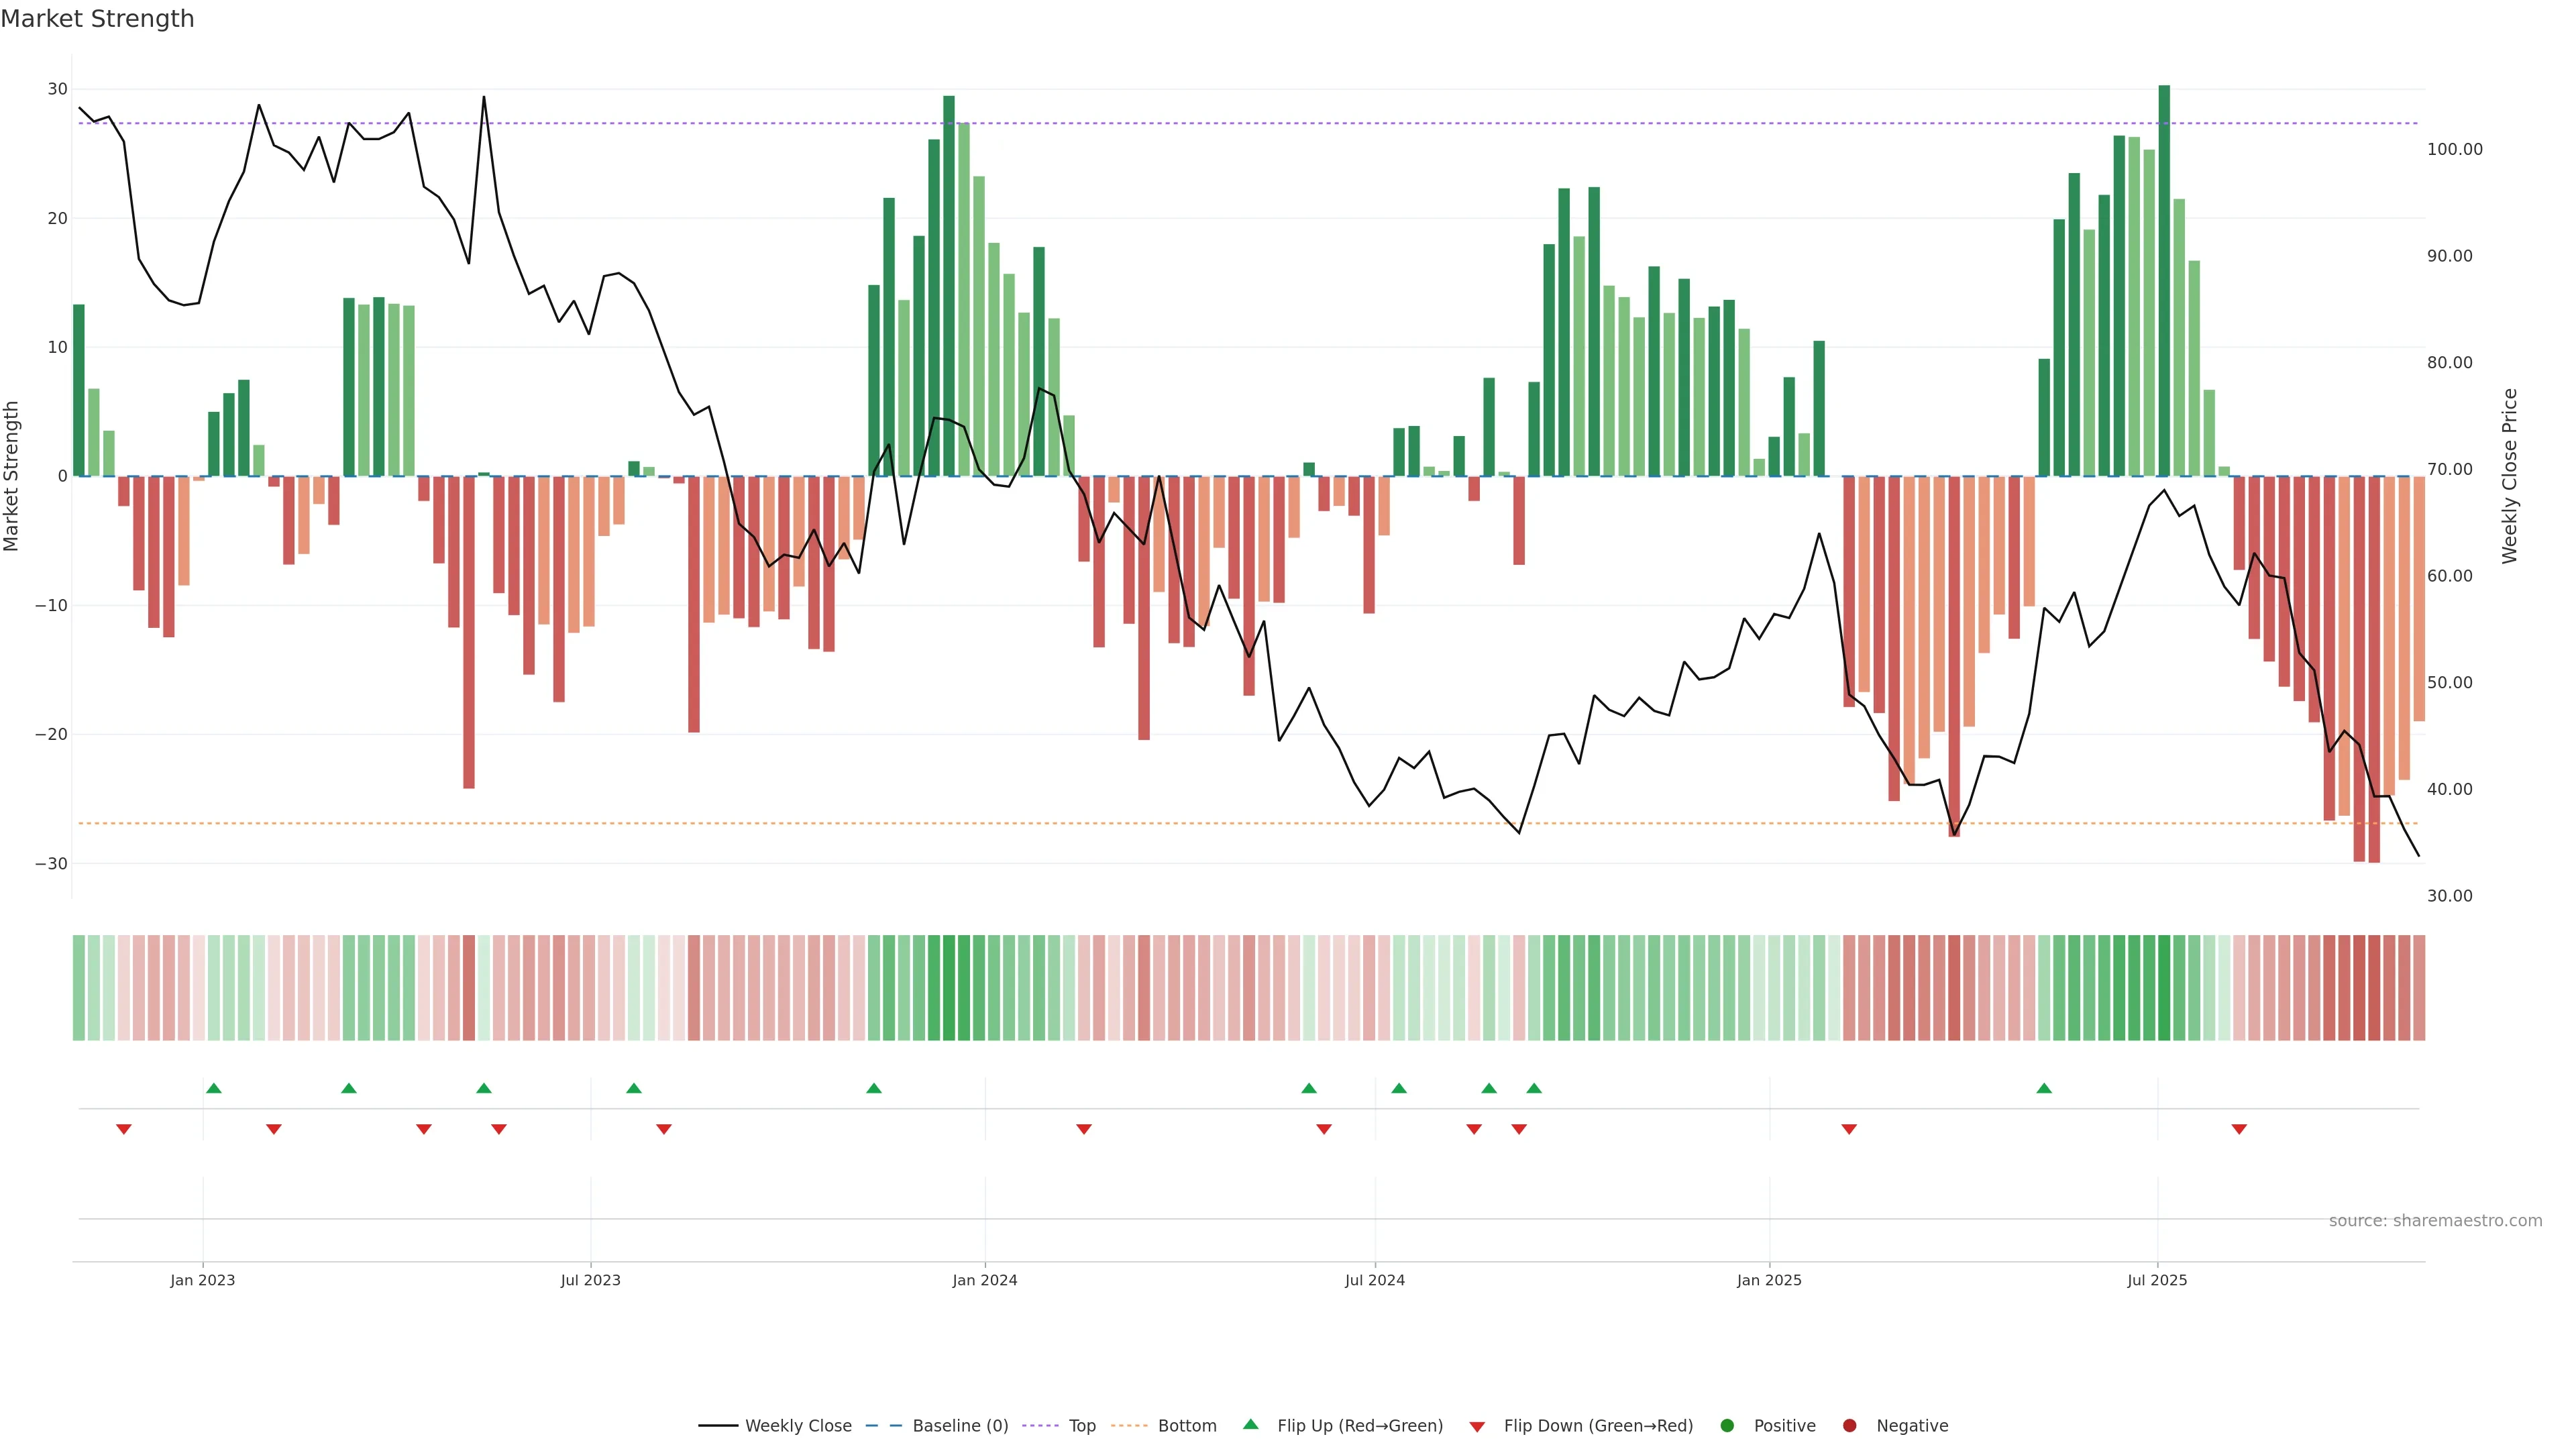
Task: Click the Negative red circle legend icon
Action: pyautogui.click(x=1849, y=1426)
